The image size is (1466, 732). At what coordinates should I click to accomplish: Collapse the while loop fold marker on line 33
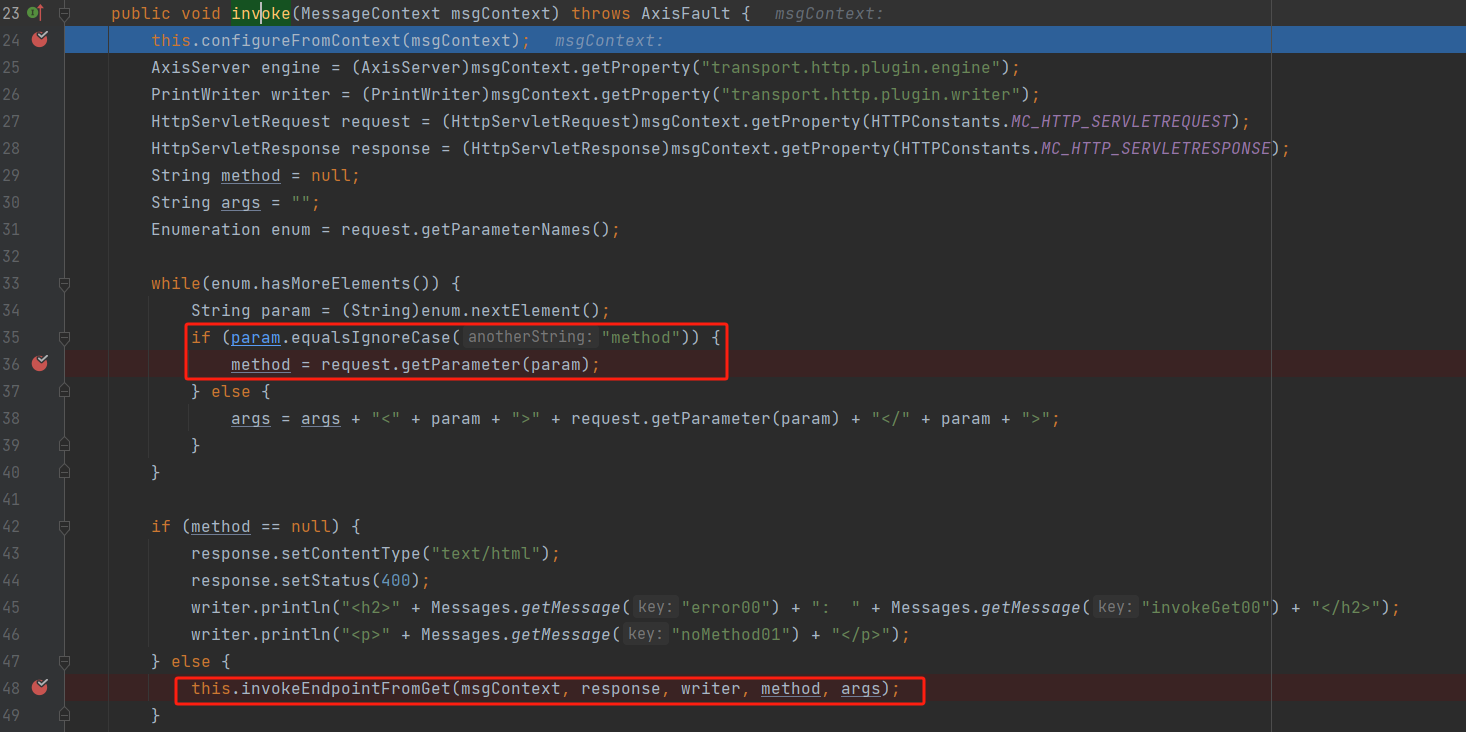(65, 284)
